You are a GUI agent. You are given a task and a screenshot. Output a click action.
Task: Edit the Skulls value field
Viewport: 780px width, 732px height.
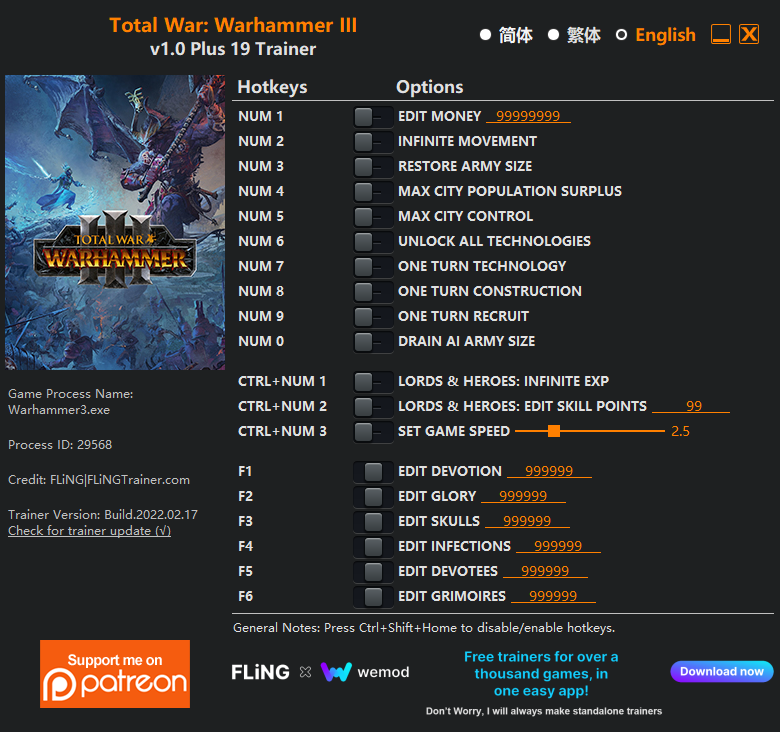[x=527, y=520]
